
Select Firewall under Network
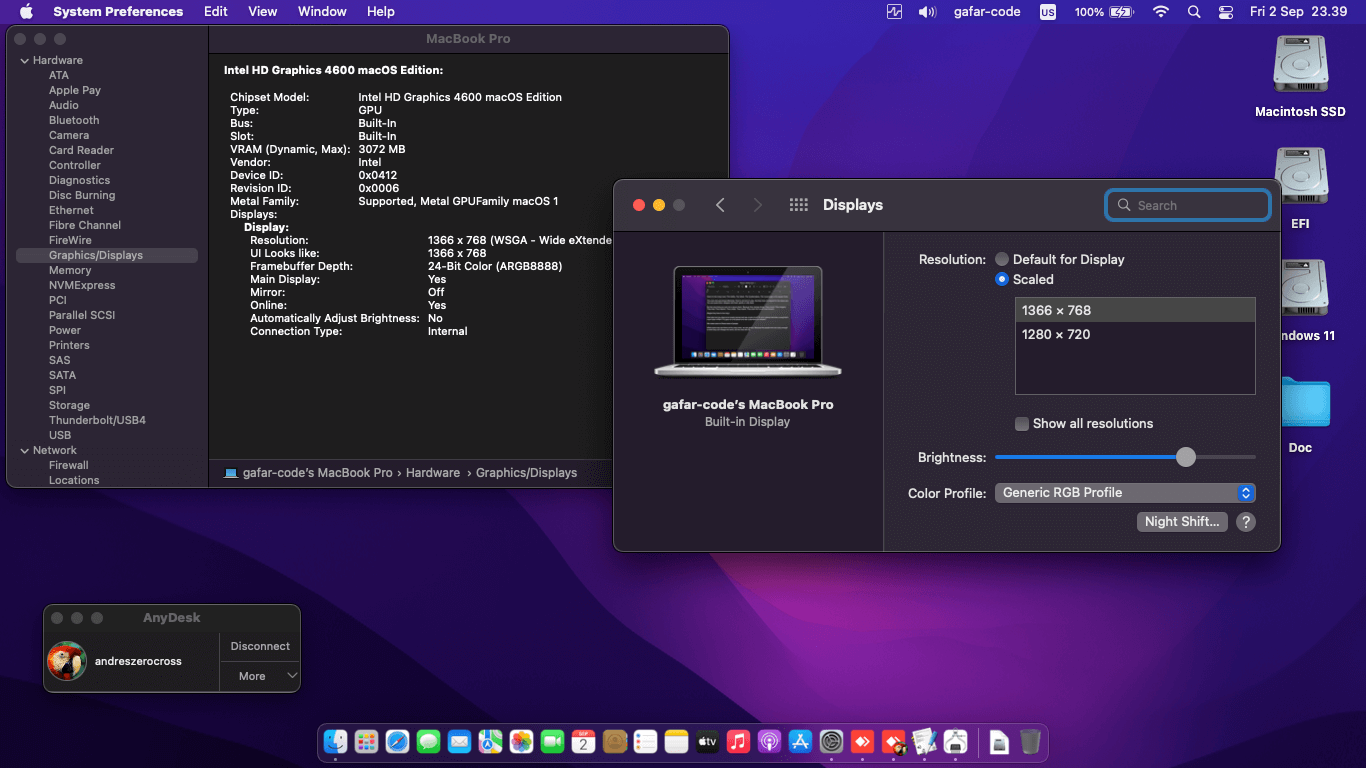click(69, 465)
